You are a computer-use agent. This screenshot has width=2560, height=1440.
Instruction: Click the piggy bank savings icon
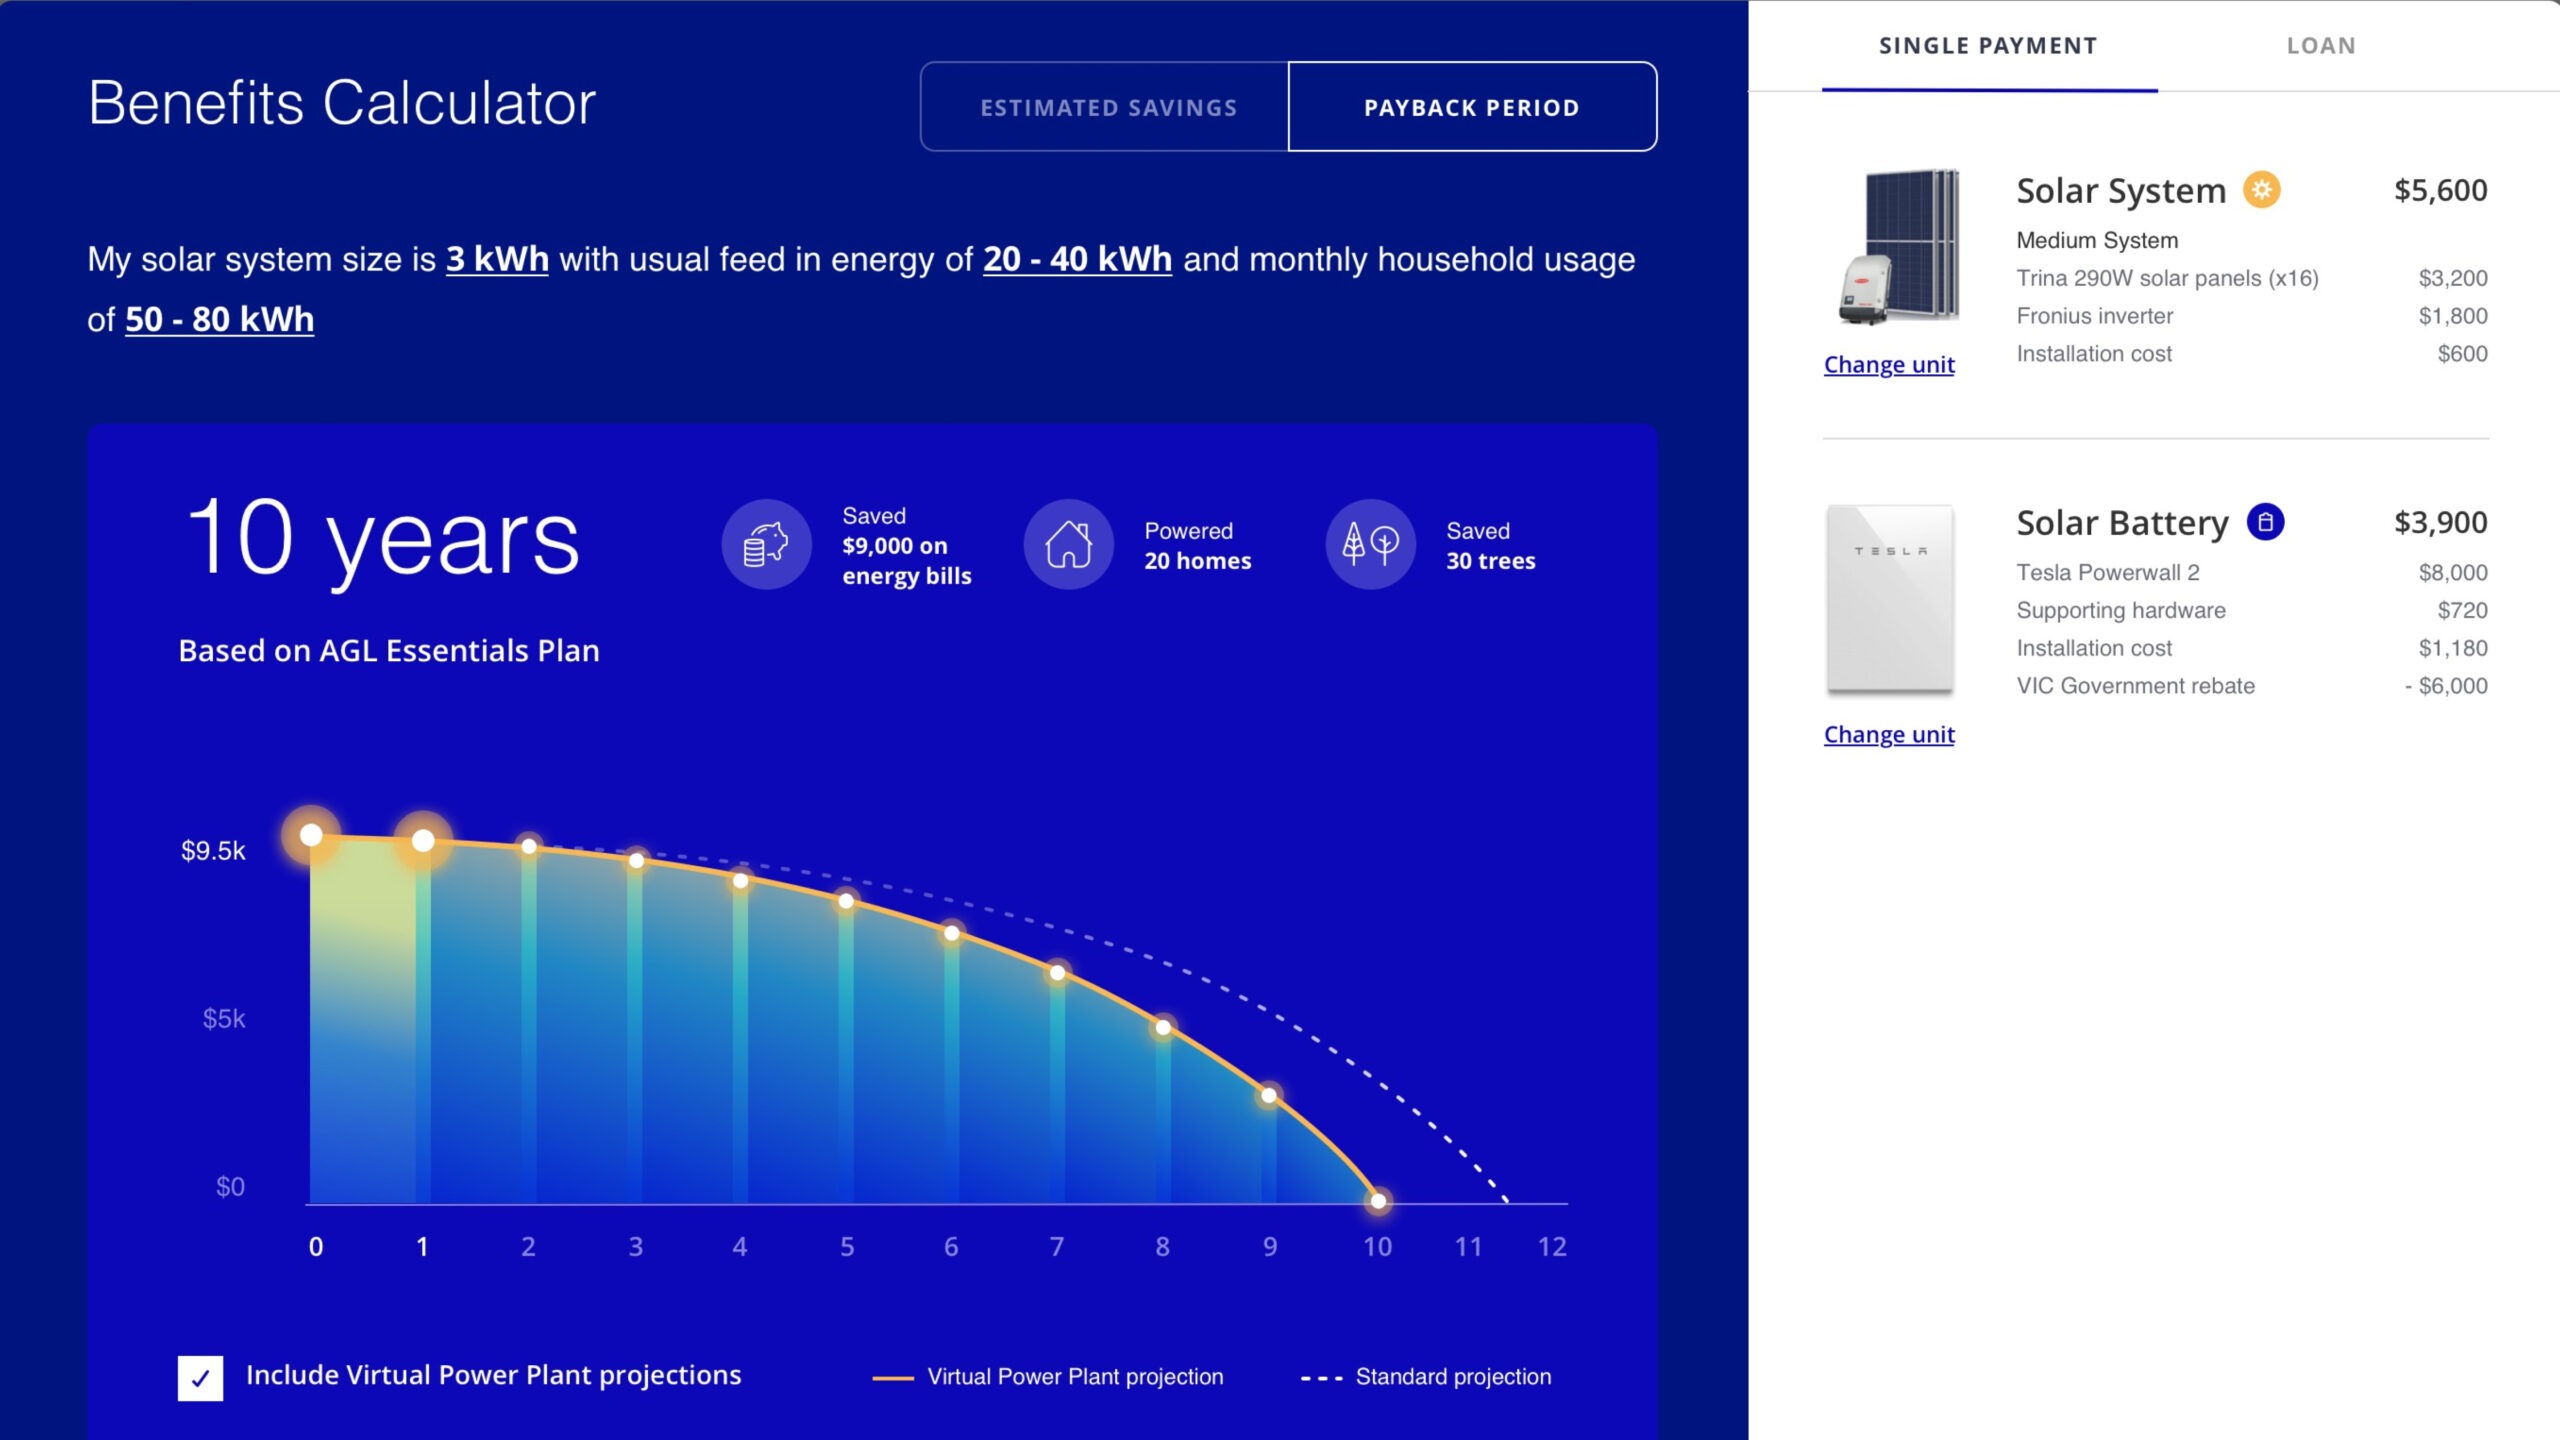point(766,544)
